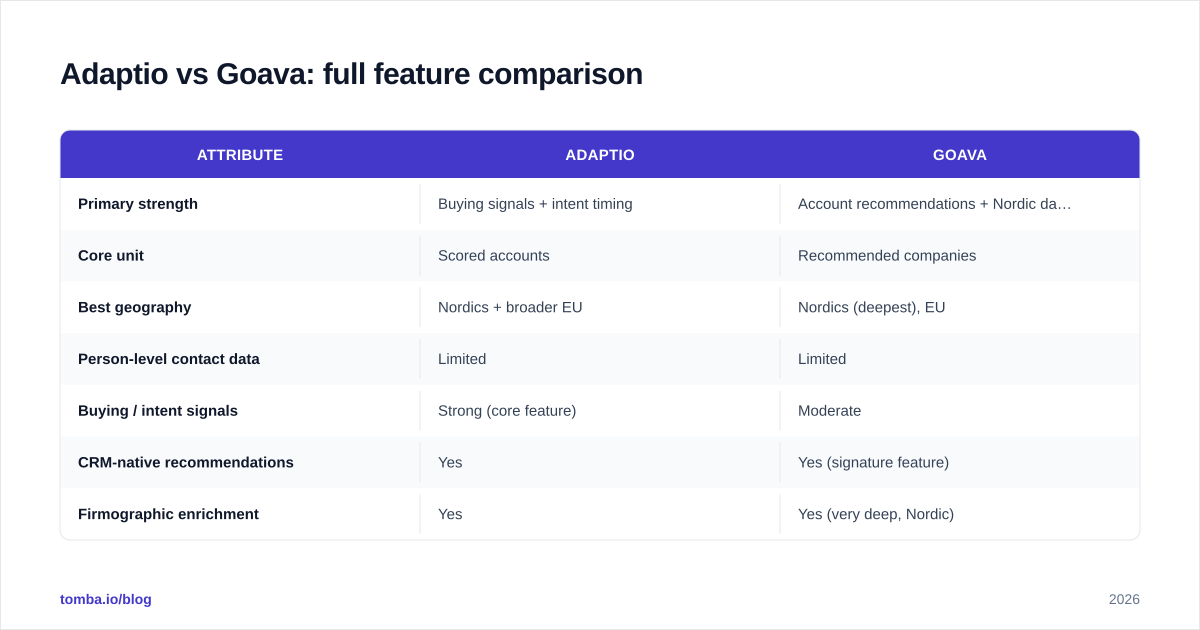Click the ATTRIBUTE column header

click(x=240, y=155)
